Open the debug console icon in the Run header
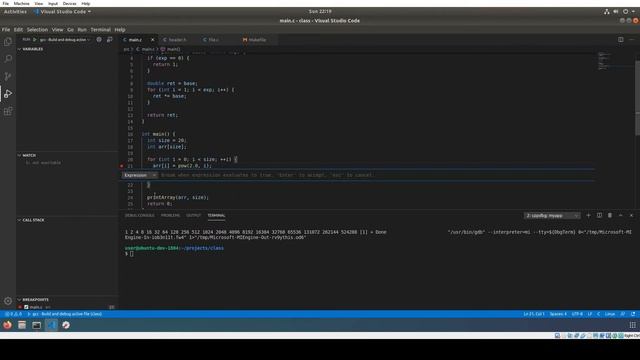The width and height of the screenshot is (640, 360). 110,40
